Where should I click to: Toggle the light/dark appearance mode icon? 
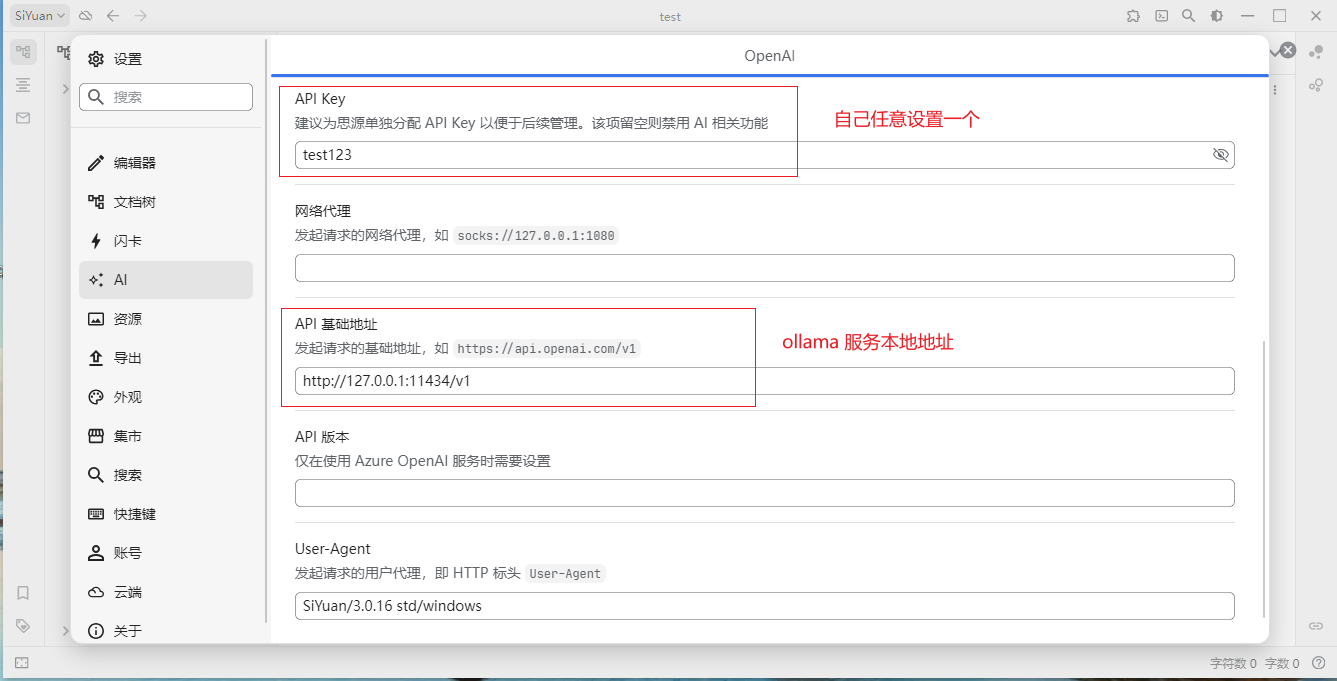1216,16
